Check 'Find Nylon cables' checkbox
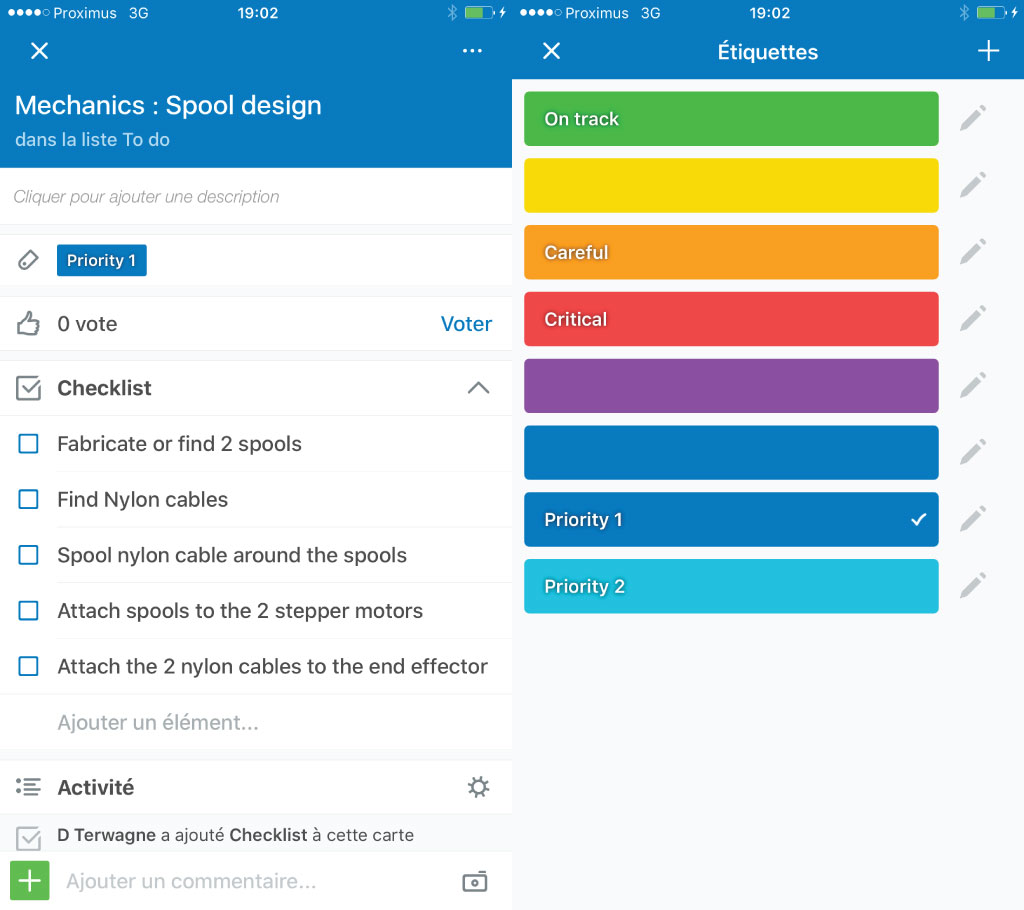The width and height of the screenshot is (1024, 910). tap(29, 499)
